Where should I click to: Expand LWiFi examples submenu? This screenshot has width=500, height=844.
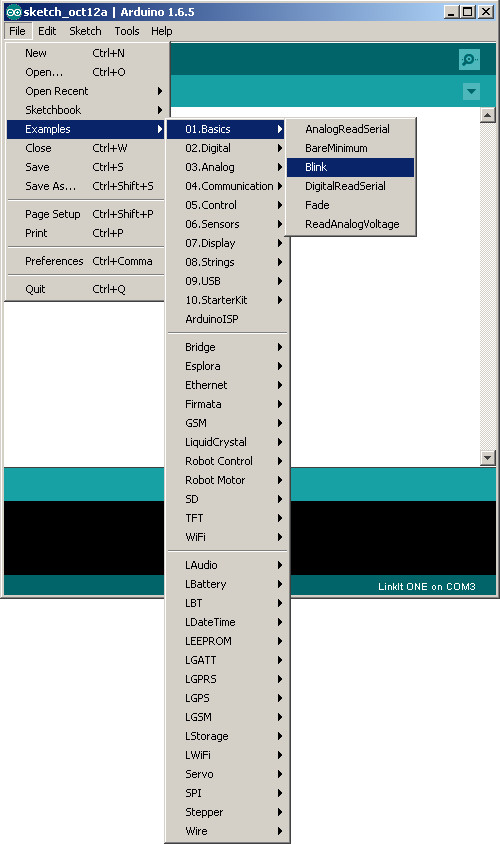(227, 755)
